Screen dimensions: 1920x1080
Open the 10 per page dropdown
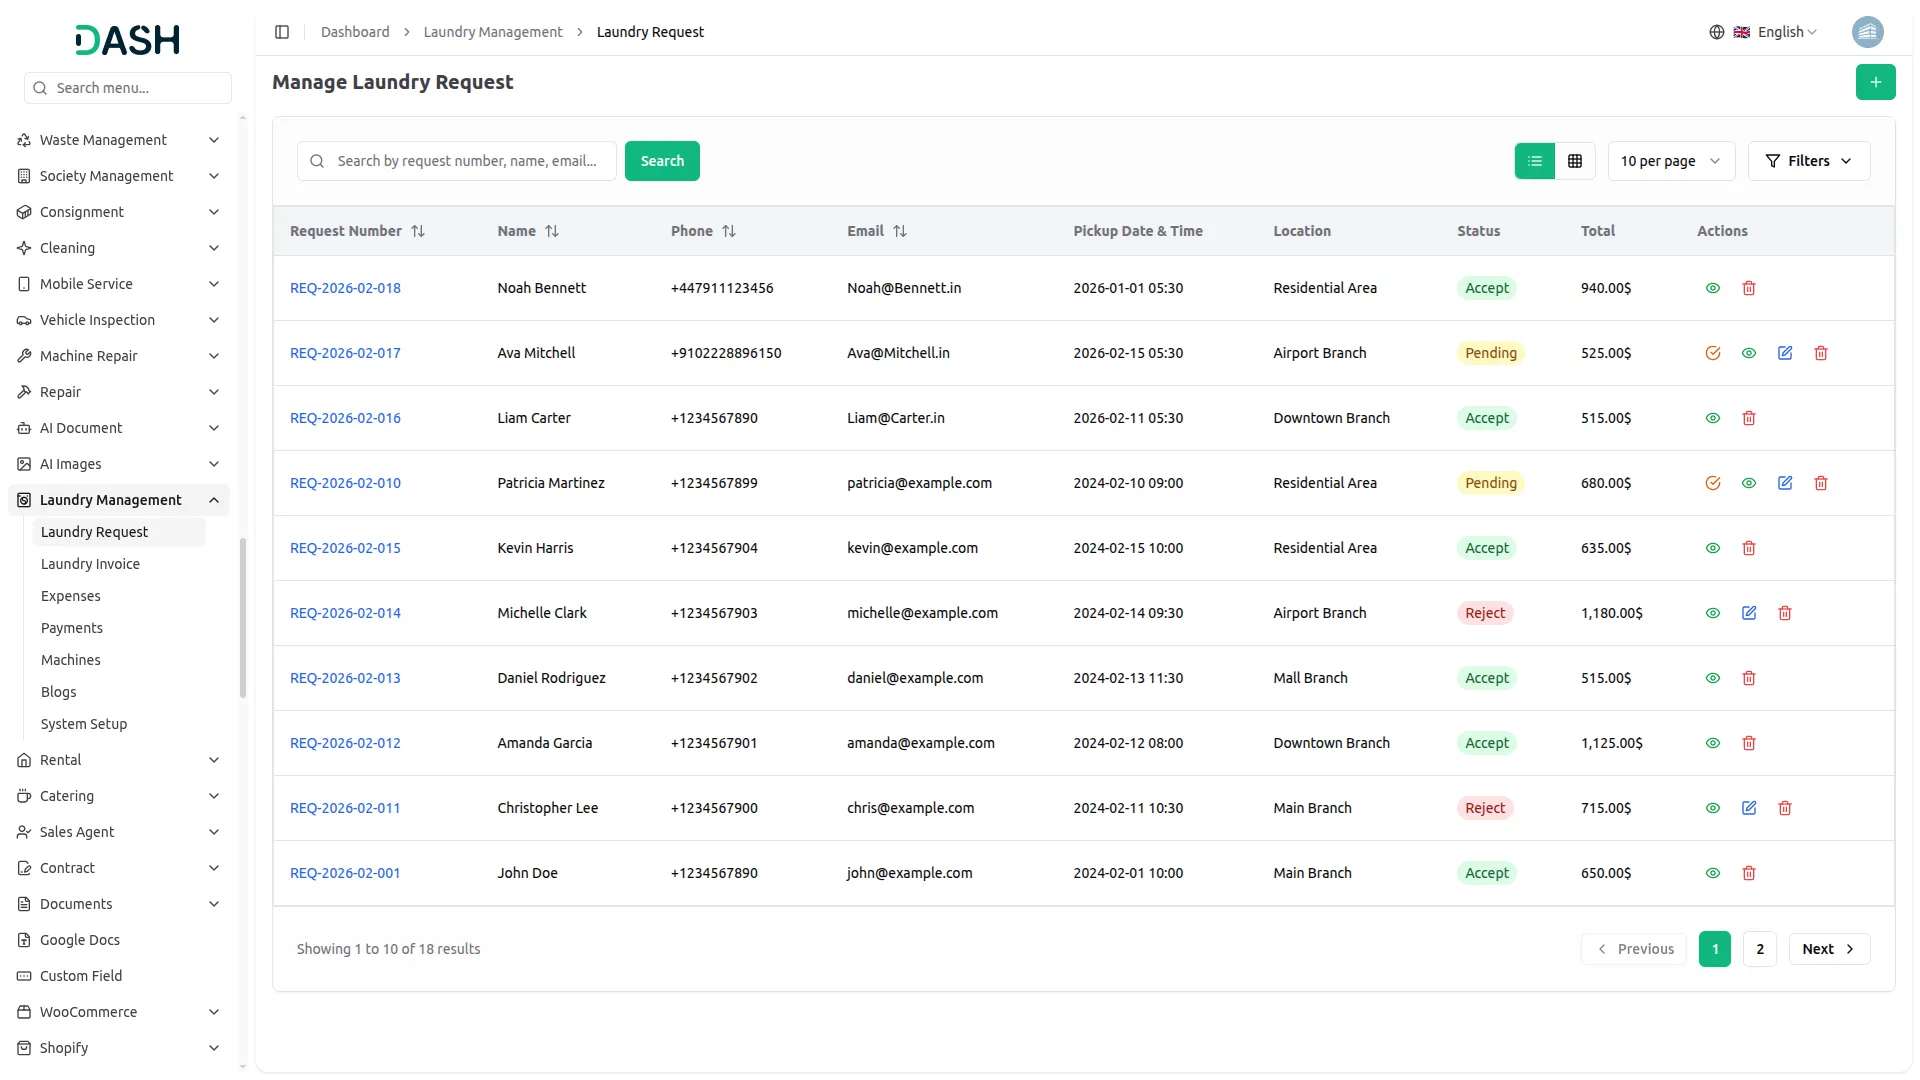pos(1670,161)
